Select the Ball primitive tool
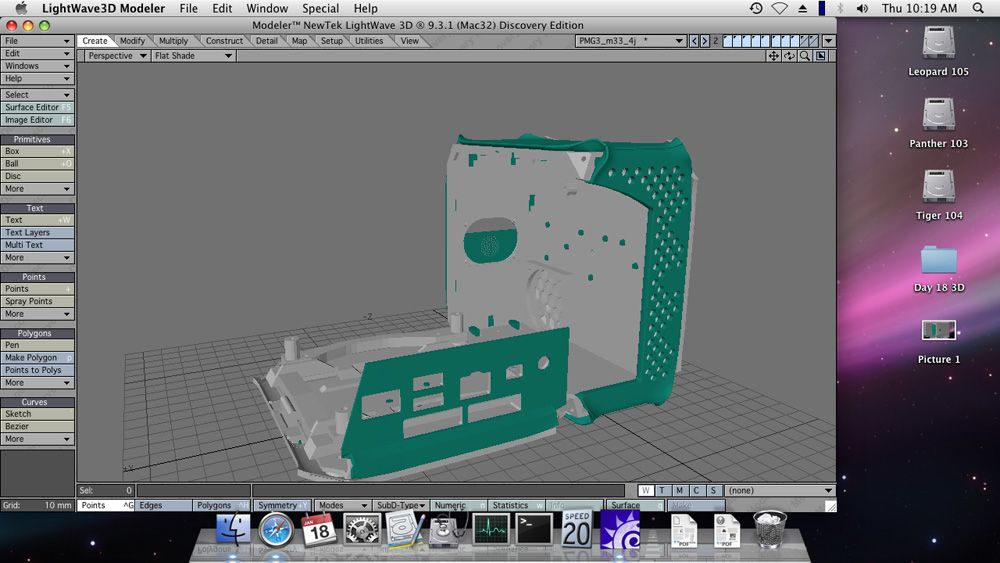This screenshot has height=563, width=1000. [37, 164]
